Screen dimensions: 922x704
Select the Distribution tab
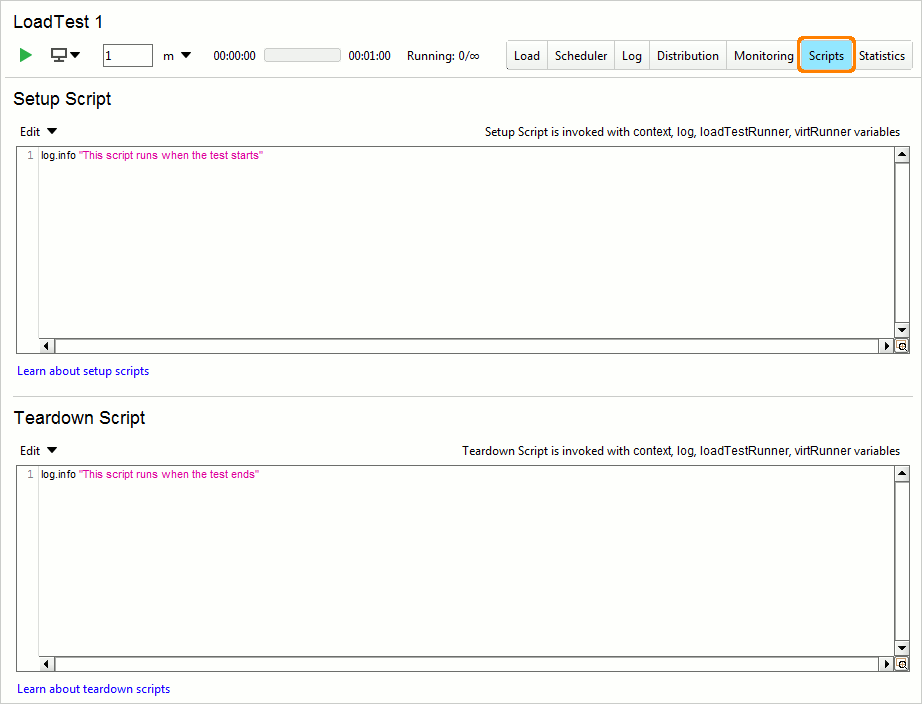687,55
